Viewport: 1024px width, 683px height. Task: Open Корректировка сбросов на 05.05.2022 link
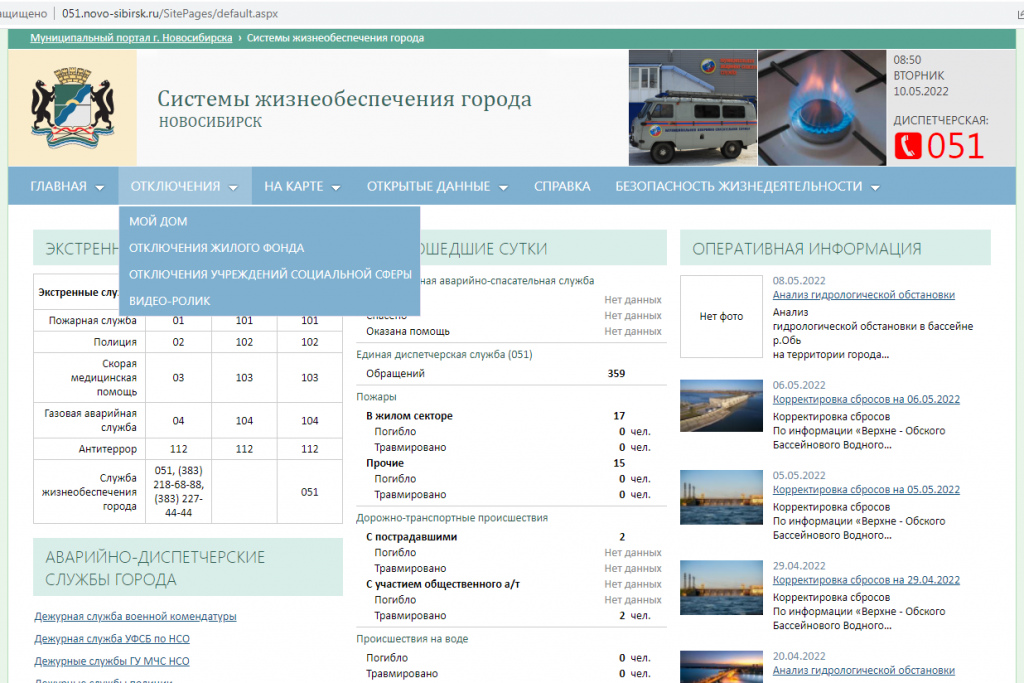pos(866,490)
